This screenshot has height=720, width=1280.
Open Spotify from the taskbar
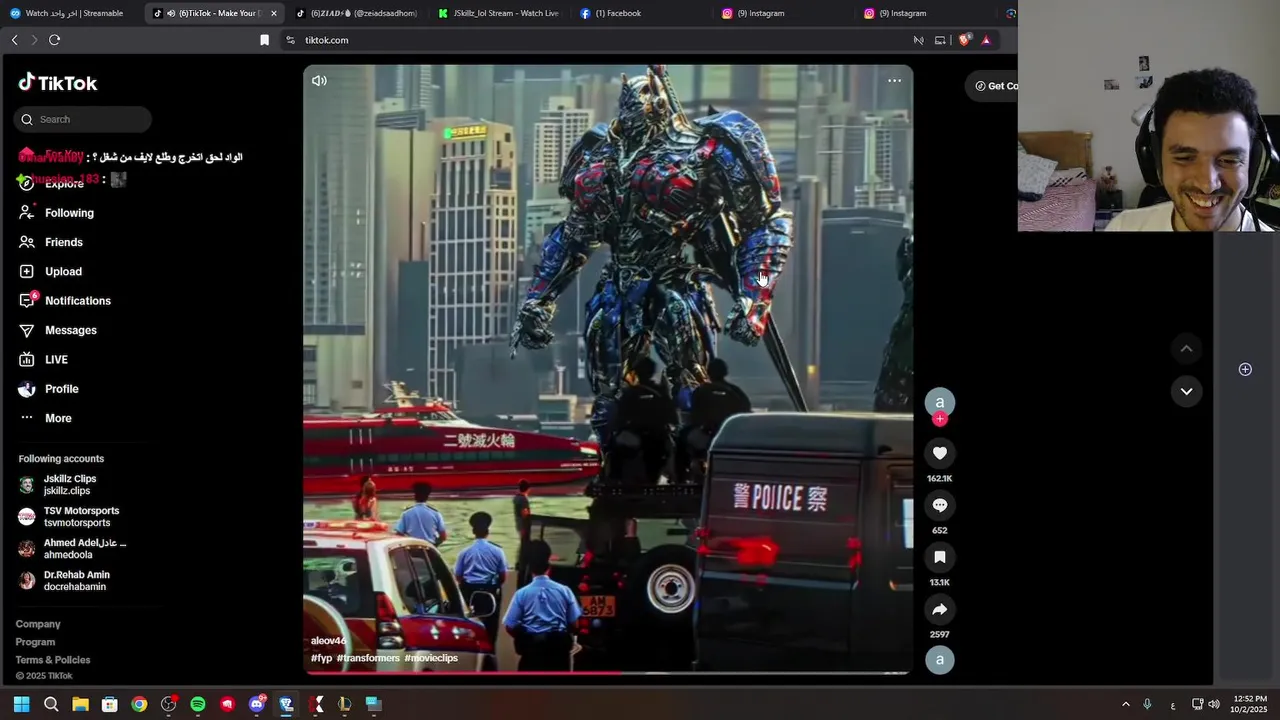pyautogui.click(x=198, y=704)
